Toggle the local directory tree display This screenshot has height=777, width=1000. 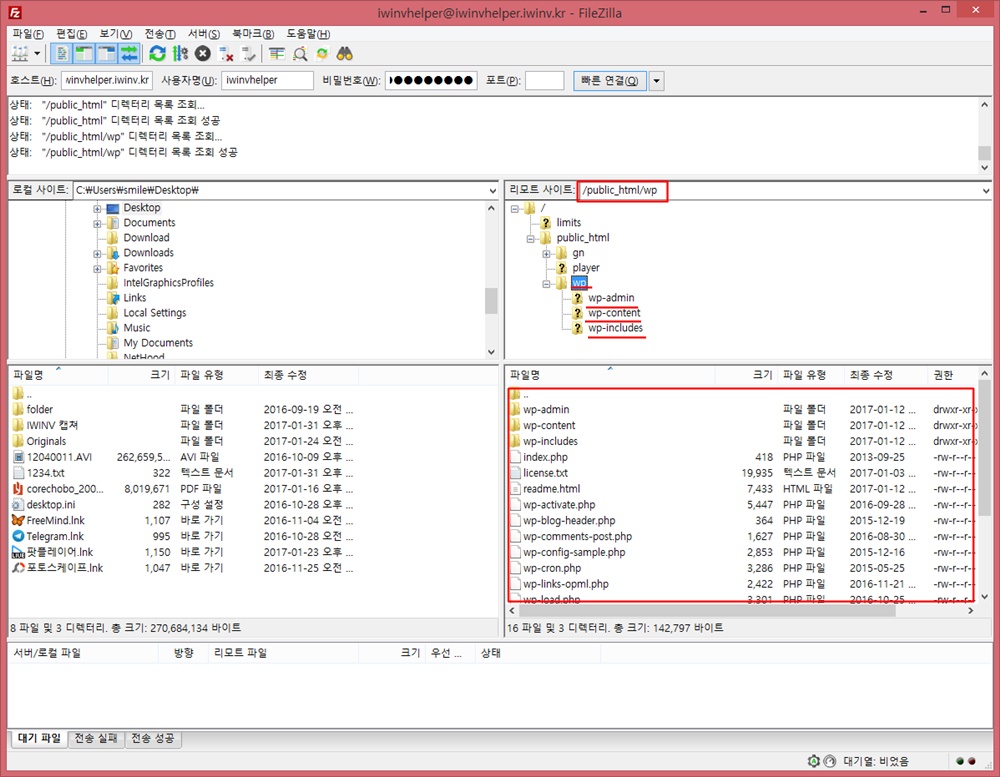pyautogui.click(x=84, y=54)
